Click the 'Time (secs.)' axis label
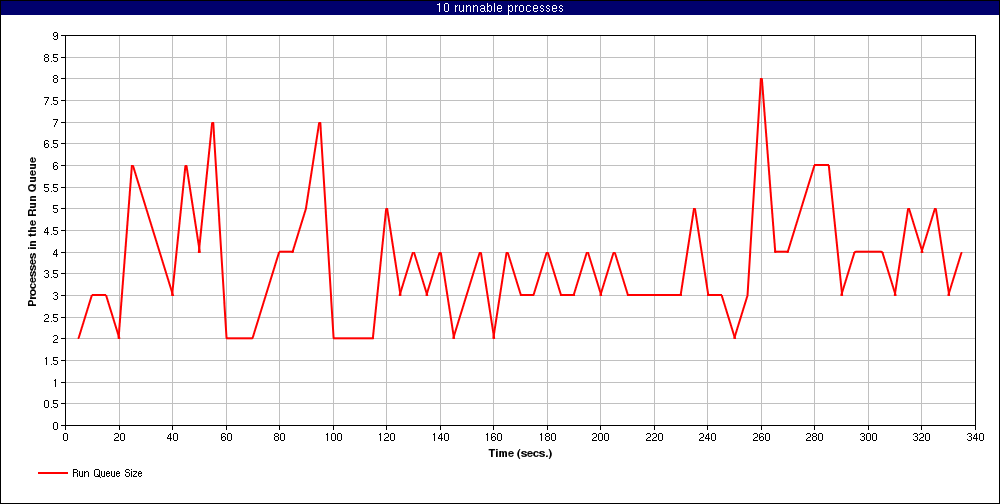The width and height of the screenshot is (1000, 504). pyautogui.click(x=520, y=454)
